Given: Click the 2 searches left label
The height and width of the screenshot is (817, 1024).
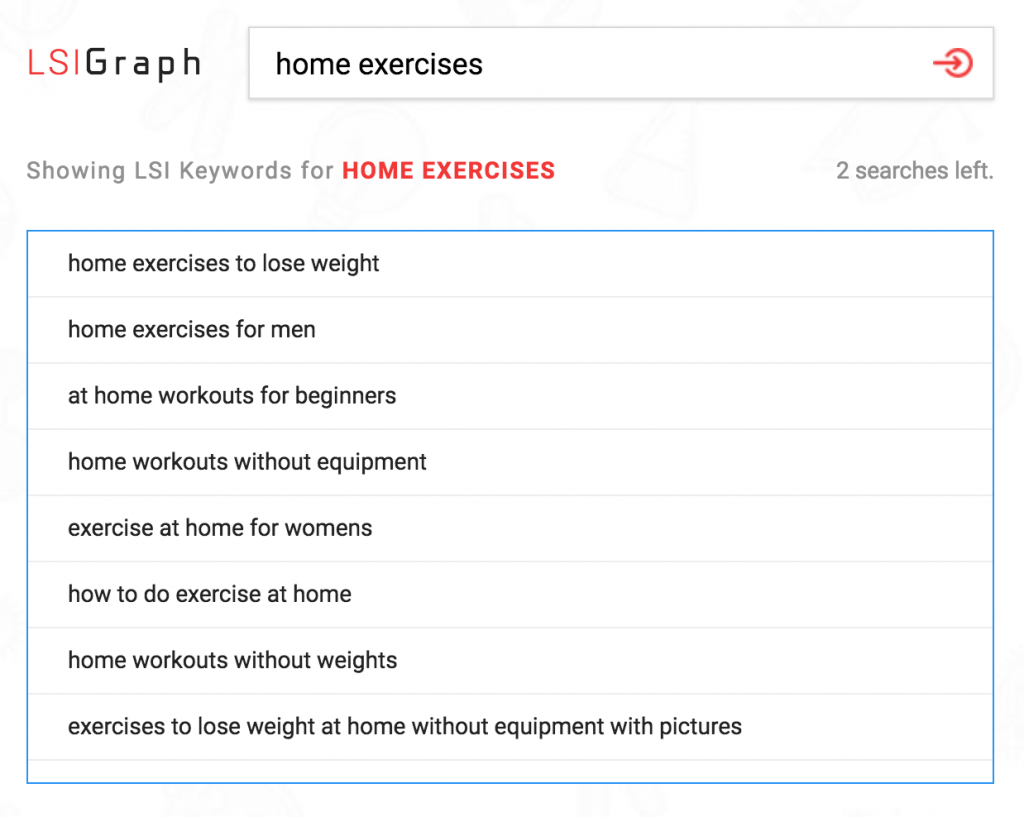Looking at the screenshot, I should (914, 170).
